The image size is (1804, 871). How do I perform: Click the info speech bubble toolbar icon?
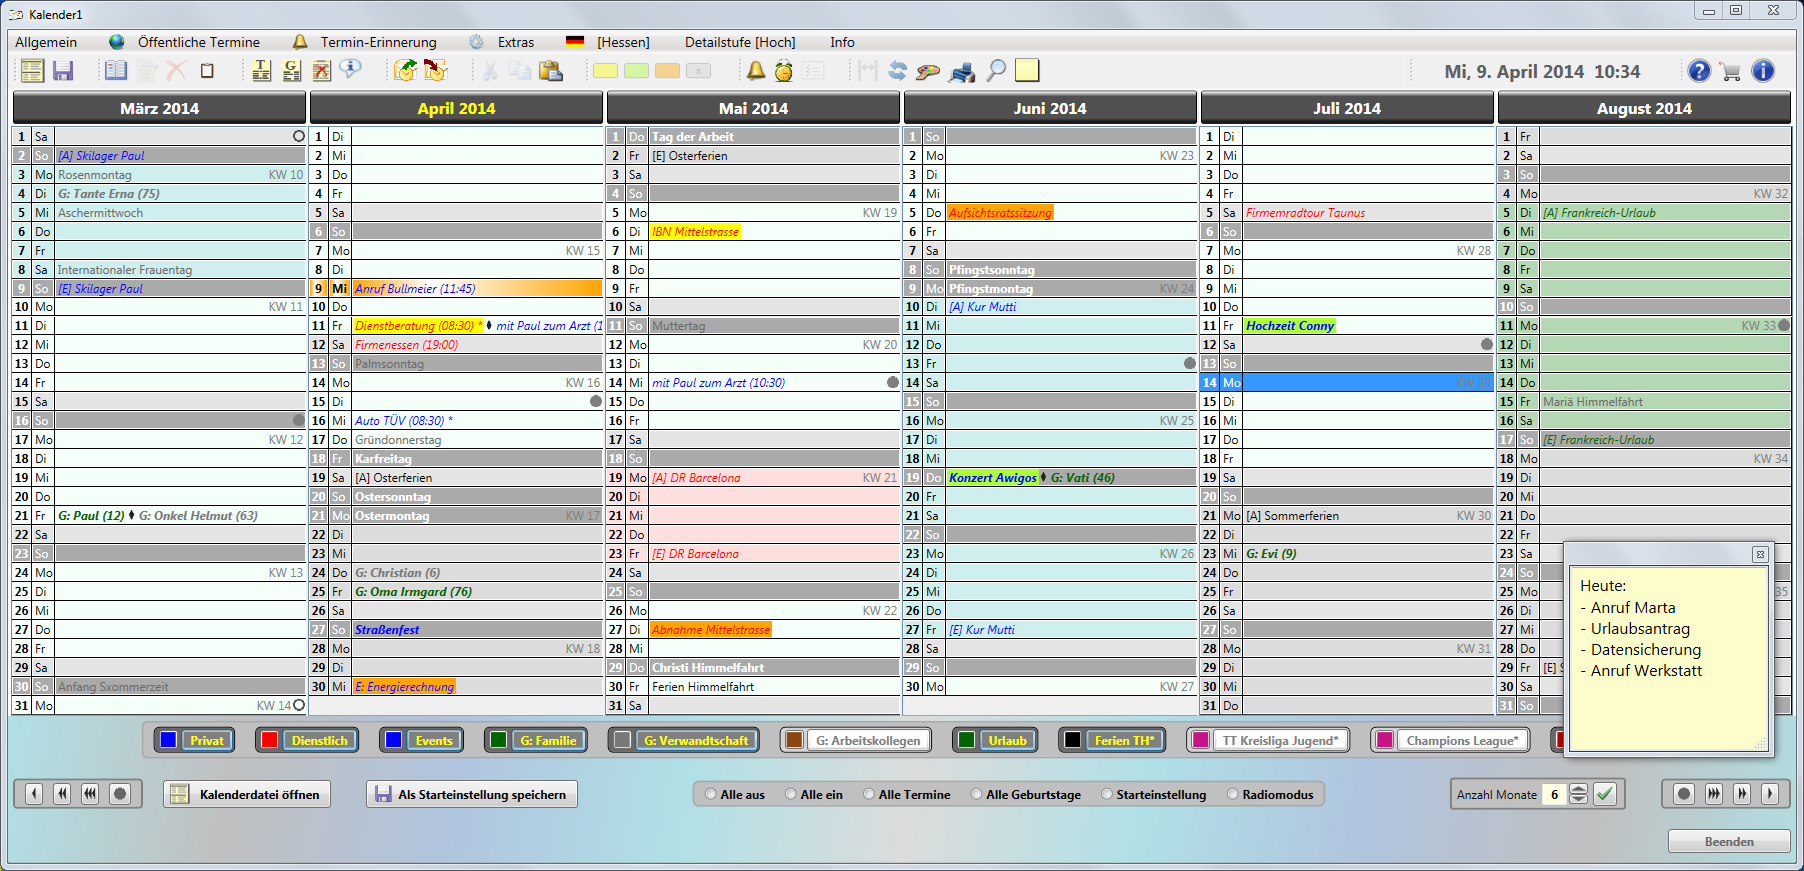(x=350, y=70)
